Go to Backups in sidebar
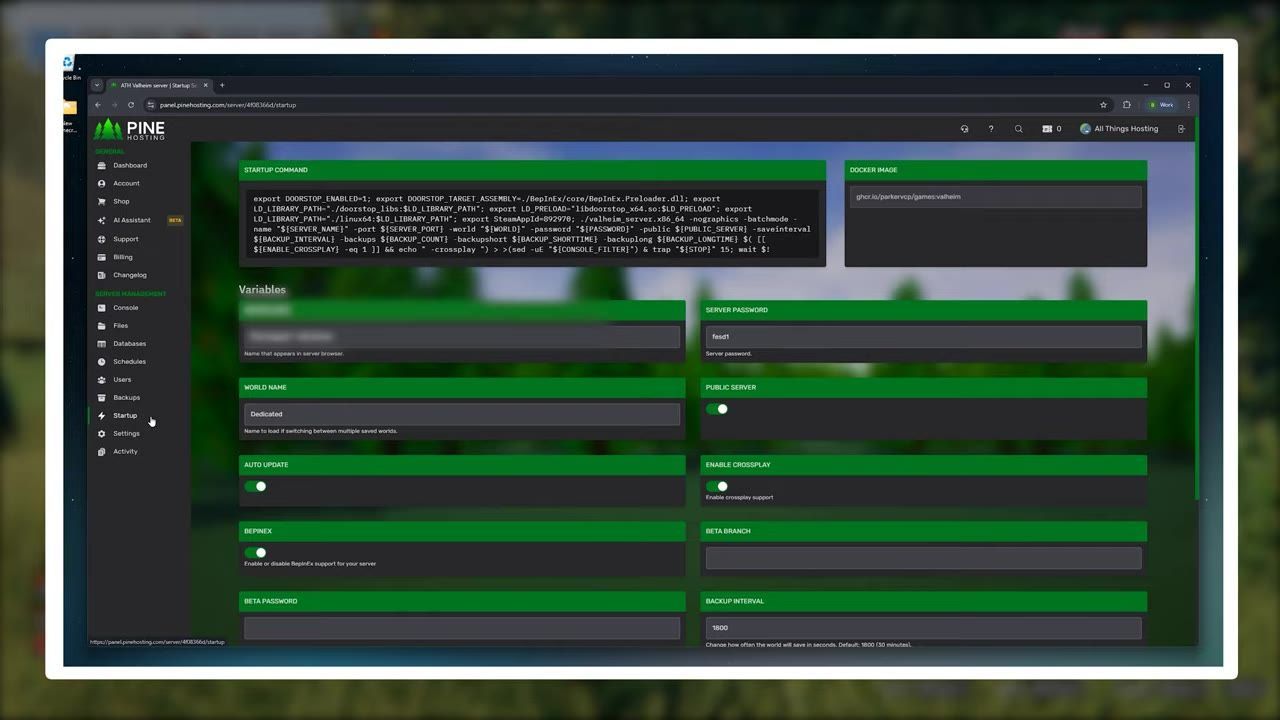The height and width of the screenshot is (720, 1280). [126, 397]
